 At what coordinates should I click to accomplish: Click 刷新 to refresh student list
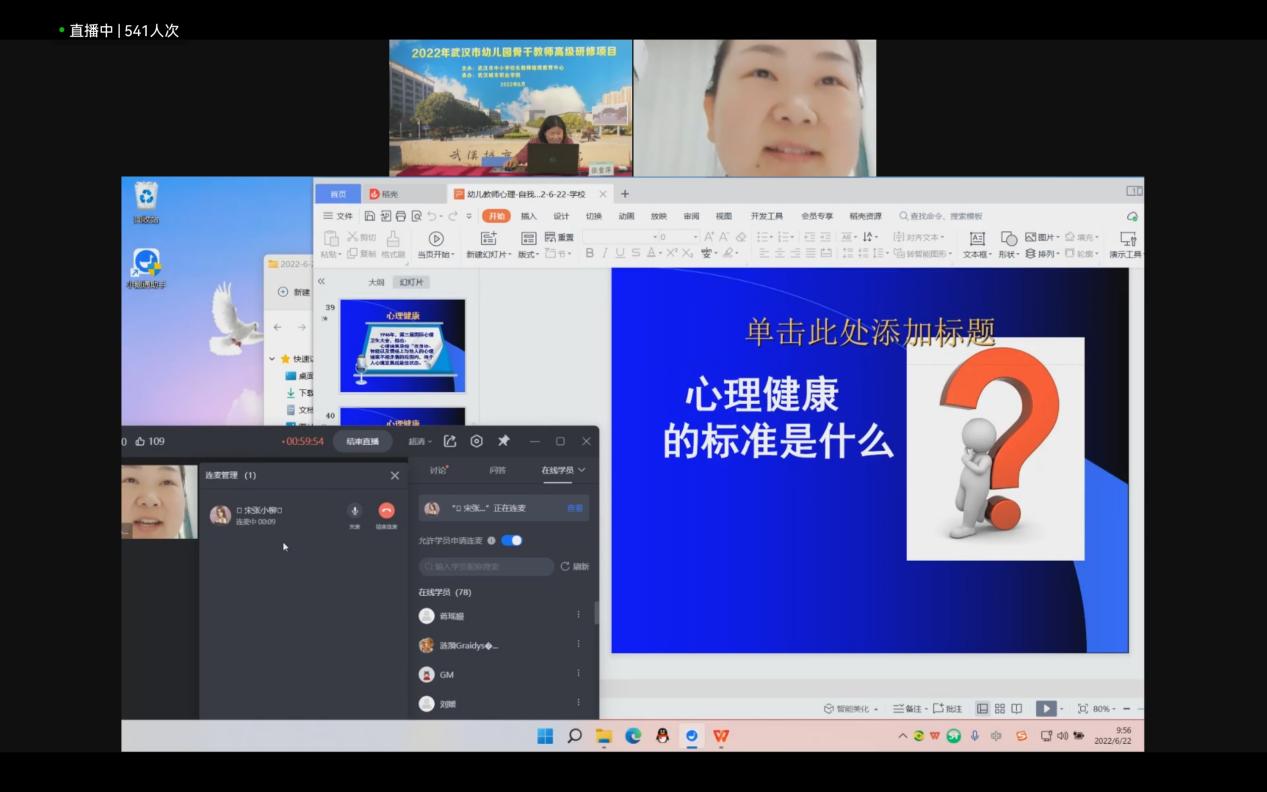point(574,566)
